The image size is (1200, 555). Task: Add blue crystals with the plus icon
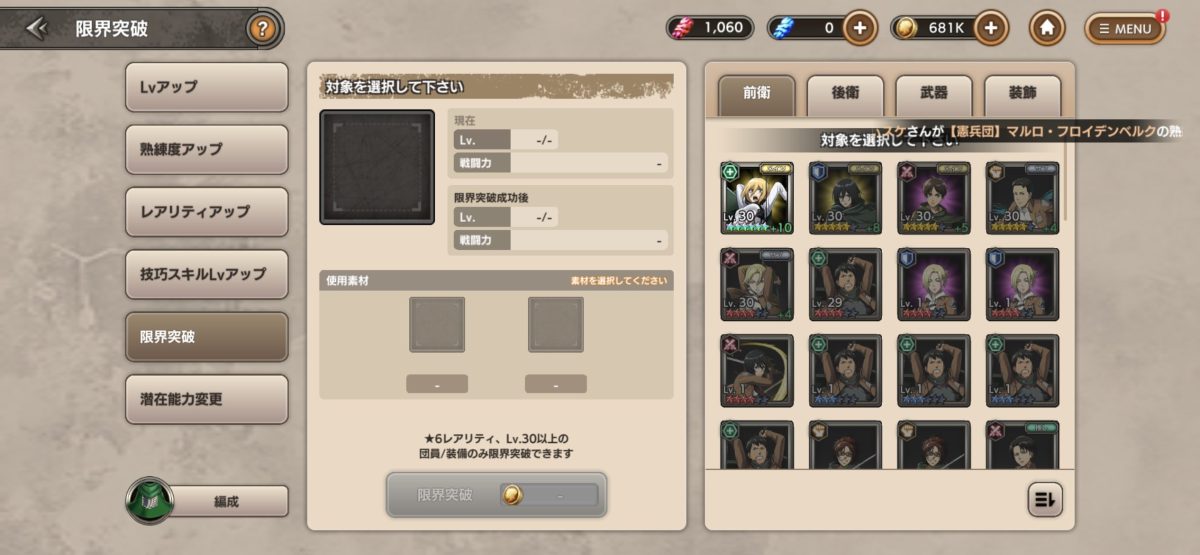[x=860, y=28]
